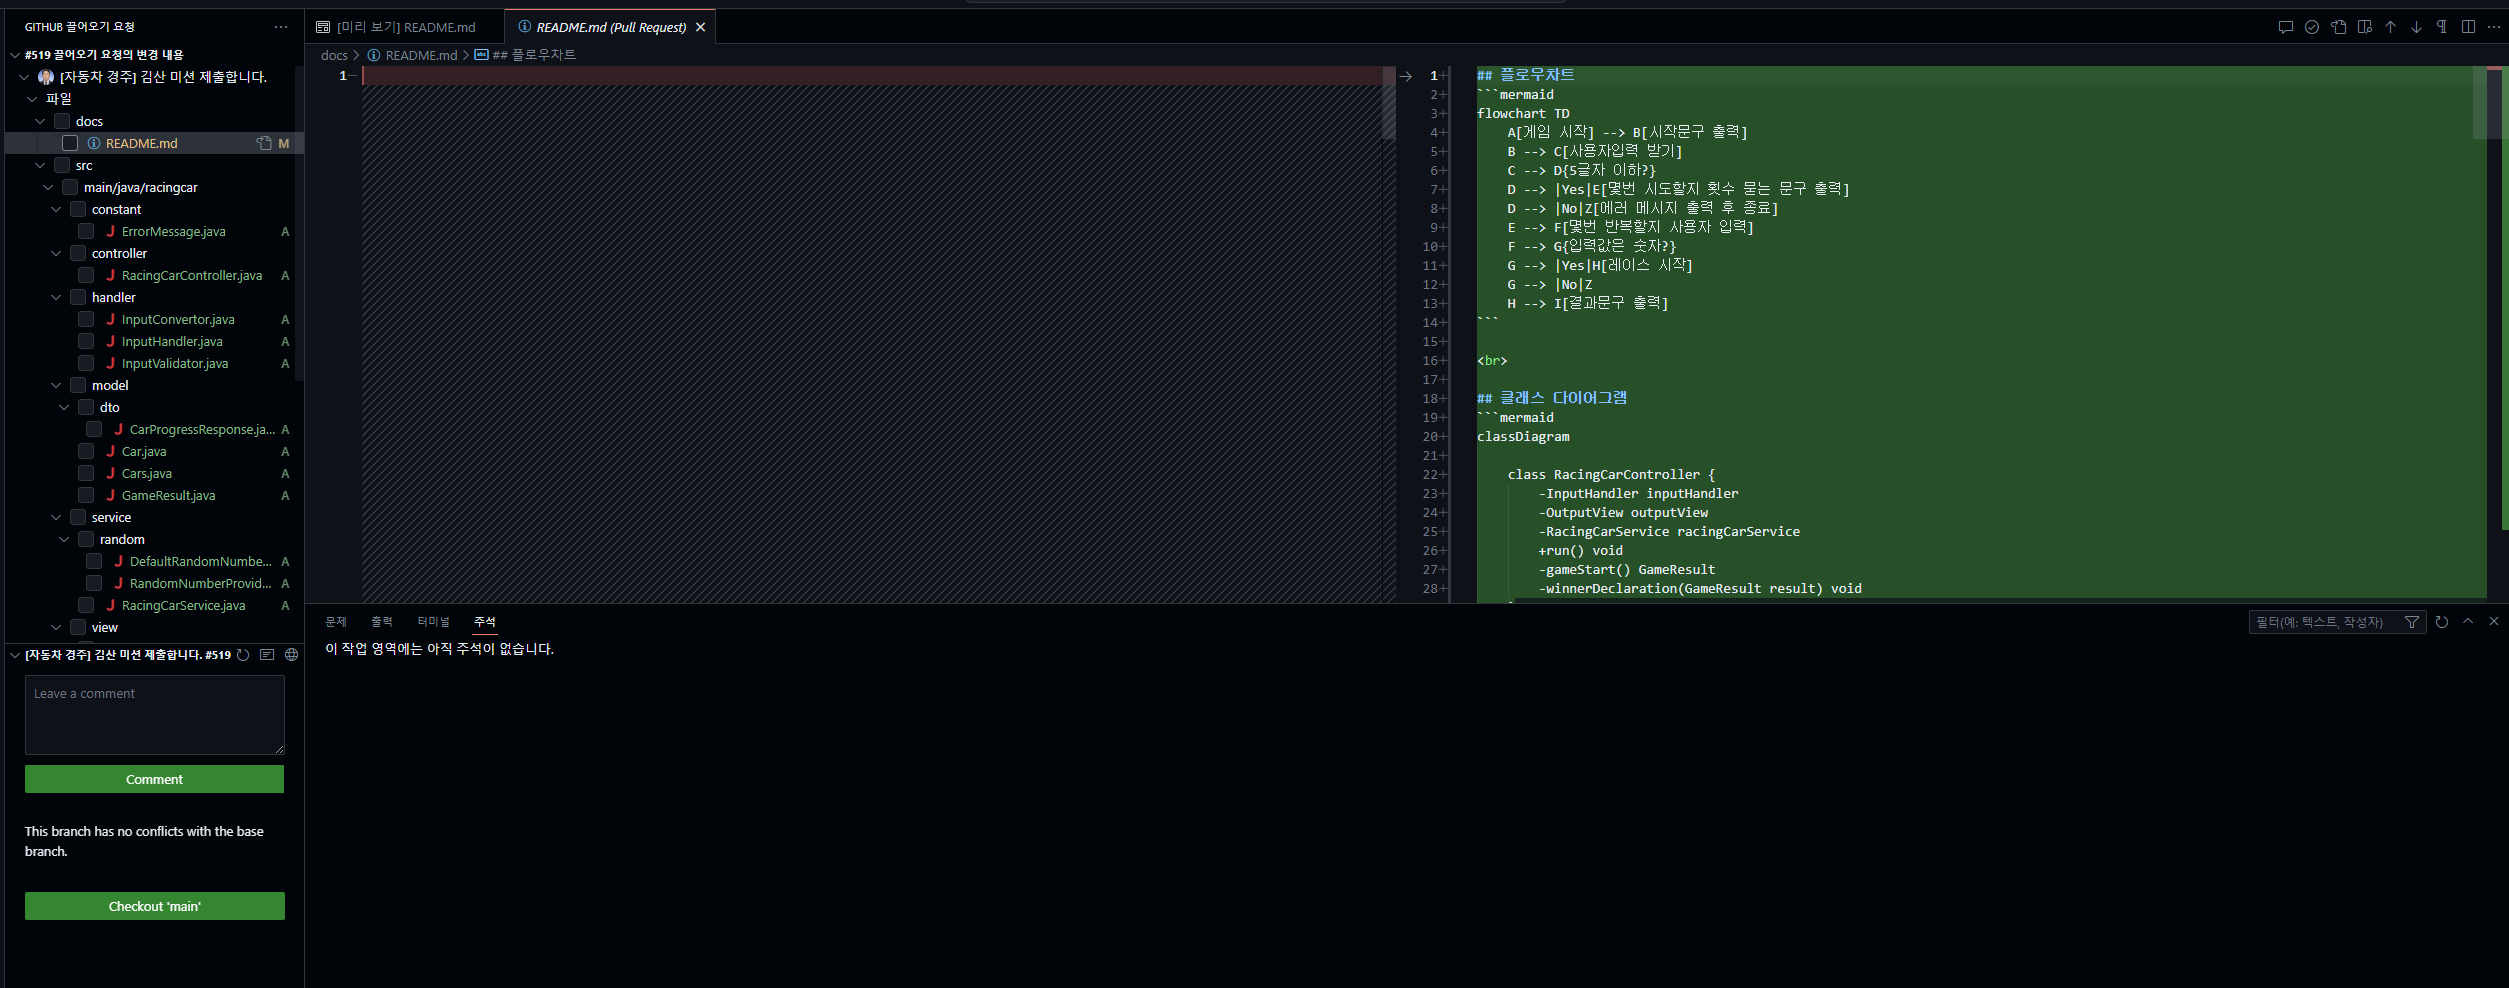Collapse the random folder
This screenshot has height=988, width=2509.
point(64,539)
